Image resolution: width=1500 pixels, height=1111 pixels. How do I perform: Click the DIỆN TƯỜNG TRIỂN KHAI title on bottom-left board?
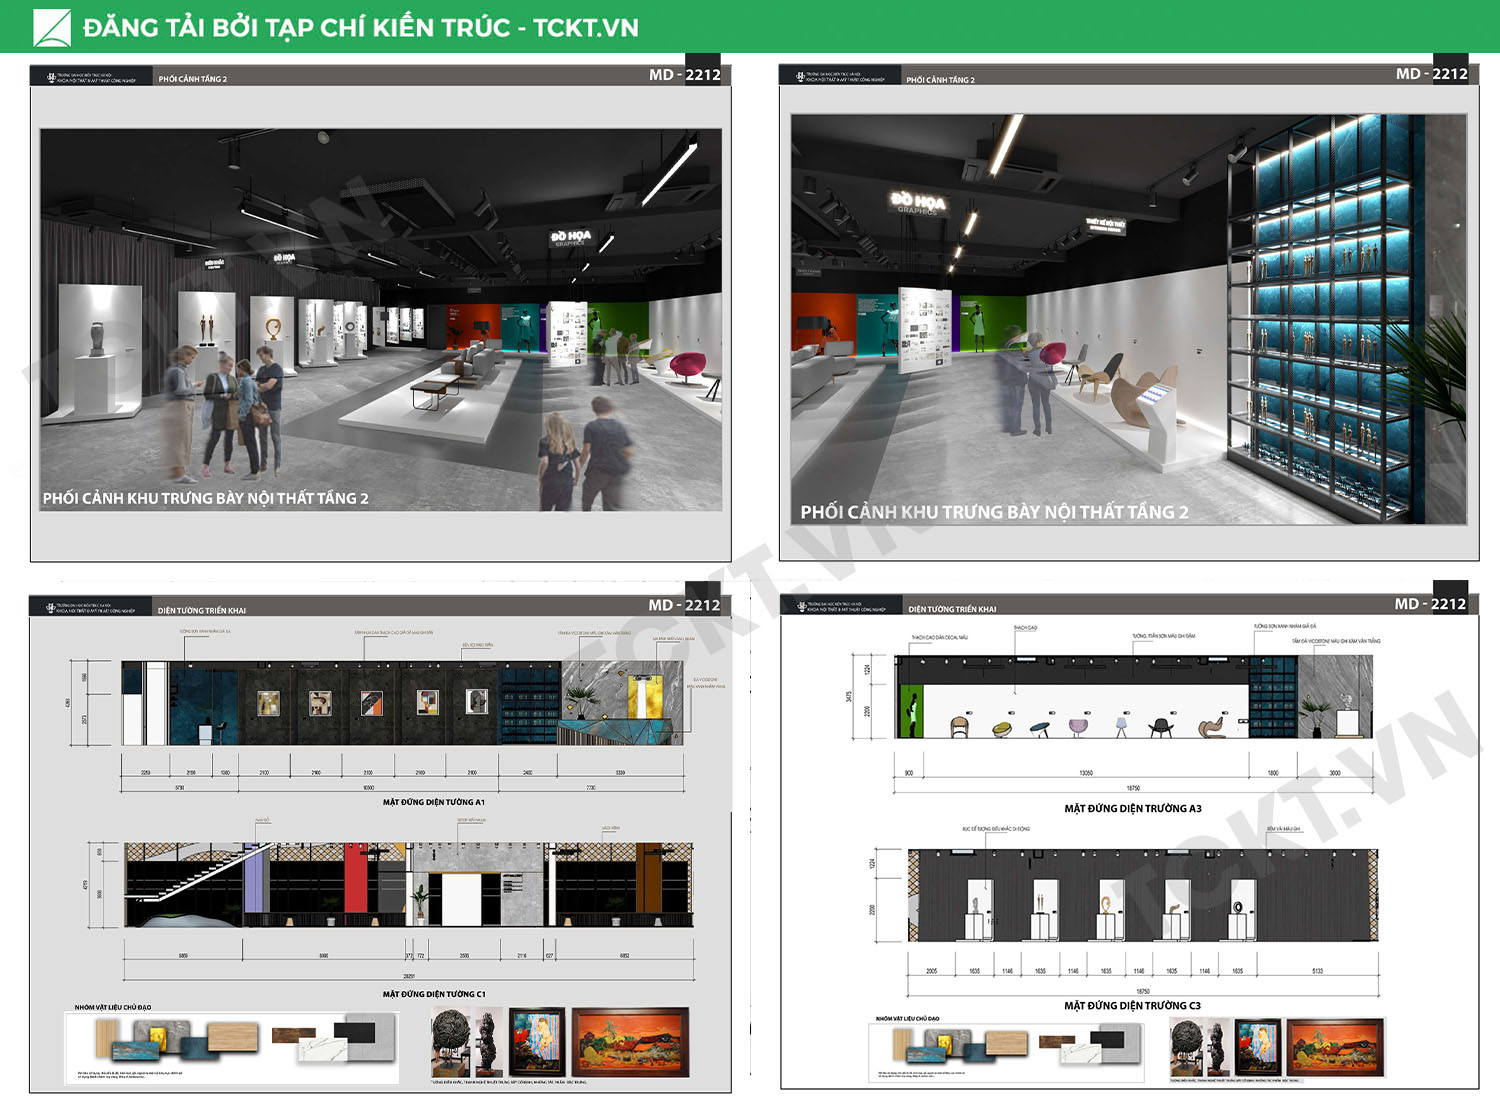(201, 610)
